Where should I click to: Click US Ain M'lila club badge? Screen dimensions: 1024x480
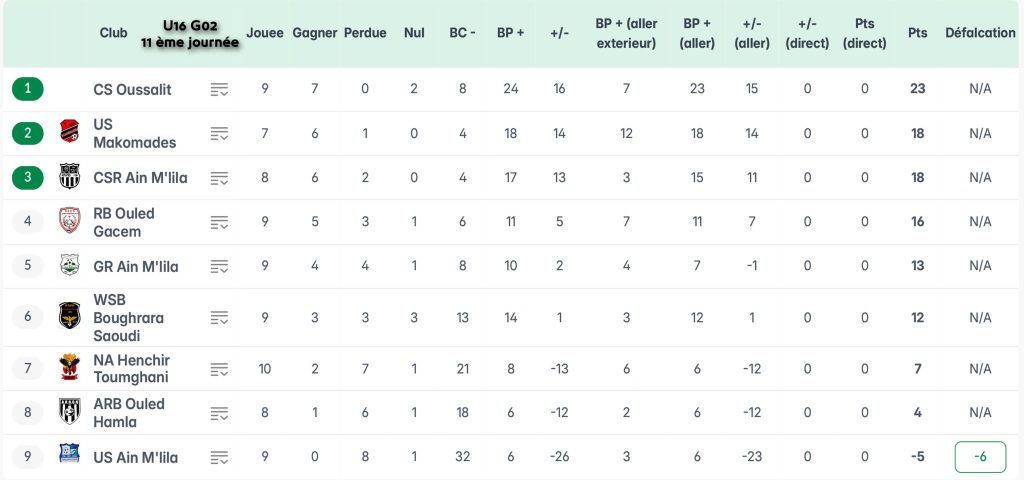point(69,456)
